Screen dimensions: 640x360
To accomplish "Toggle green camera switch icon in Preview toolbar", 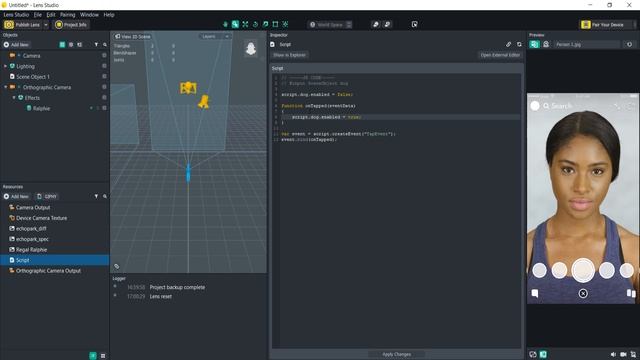I will pyautogui.click(x=534, y=44).
